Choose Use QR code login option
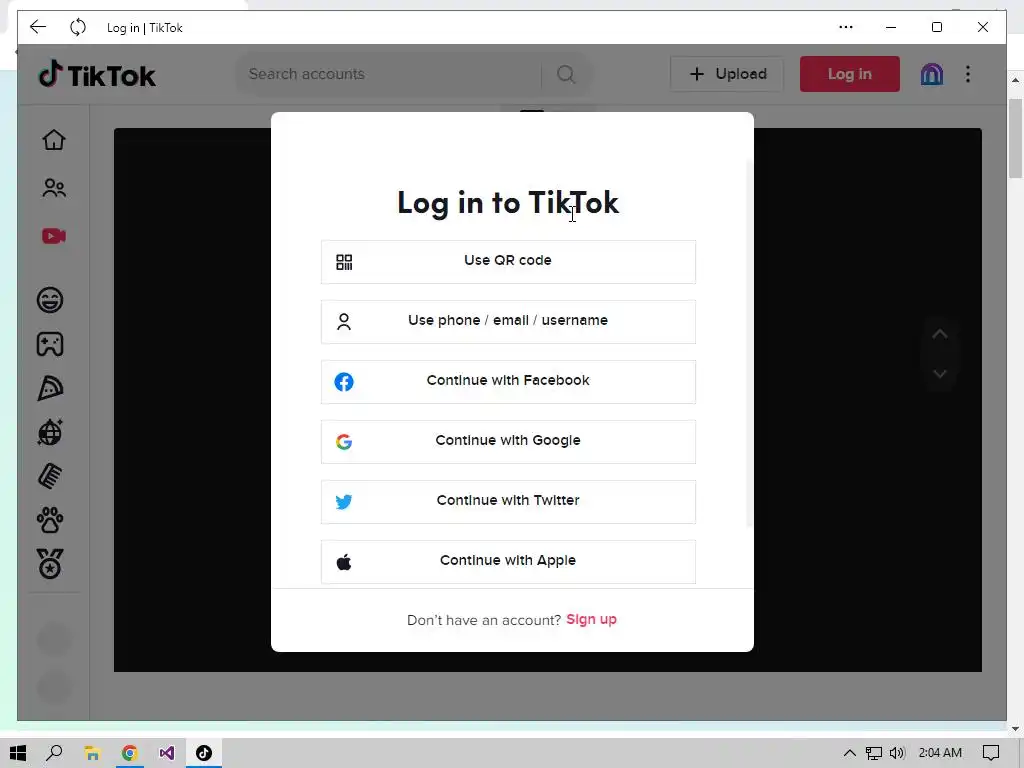Image resolution: width=1024 pixels, height=768 pixels. click(508, 262)
